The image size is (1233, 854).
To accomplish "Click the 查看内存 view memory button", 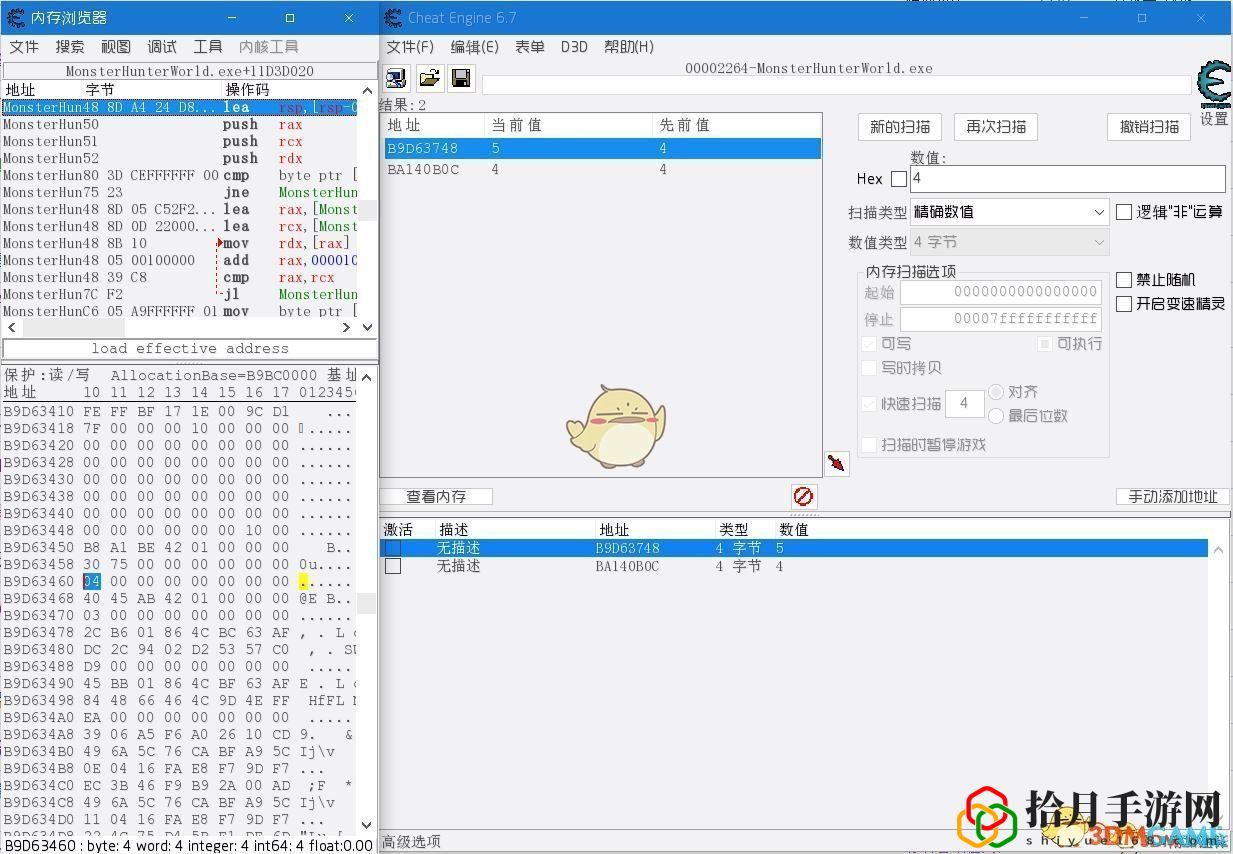I will click(x=437, y=496).
